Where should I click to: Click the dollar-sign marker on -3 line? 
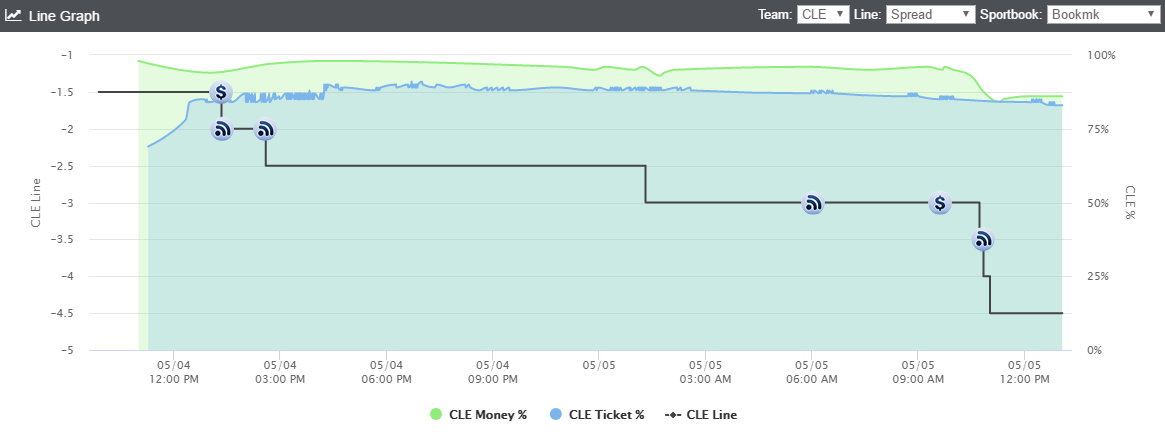(x=940, y=203)
